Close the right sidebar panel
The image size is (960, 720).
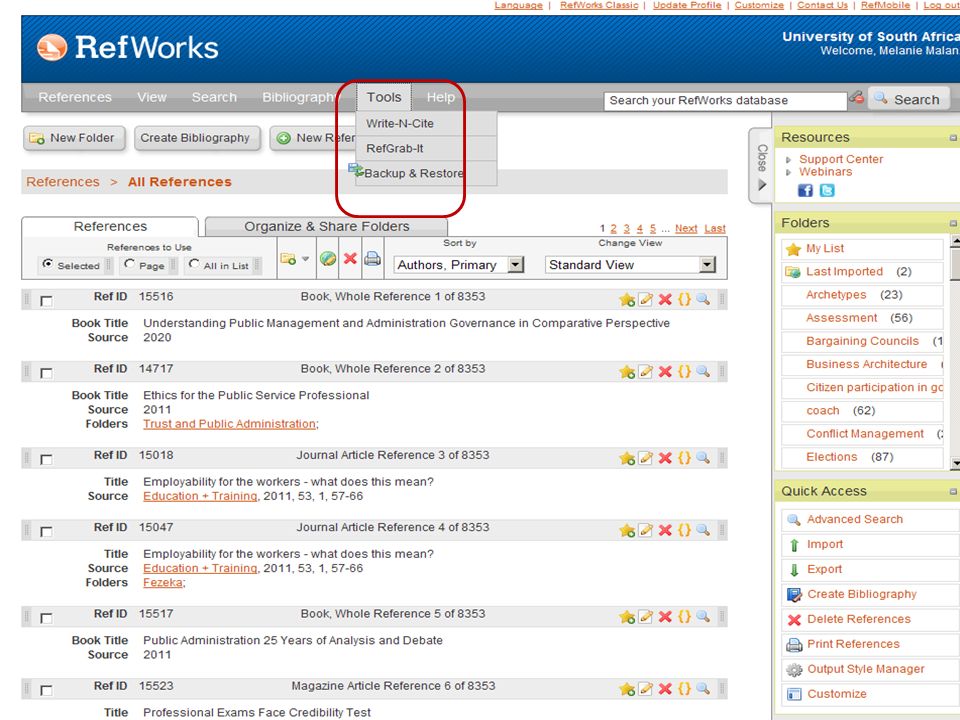click(x=762, y=166)
